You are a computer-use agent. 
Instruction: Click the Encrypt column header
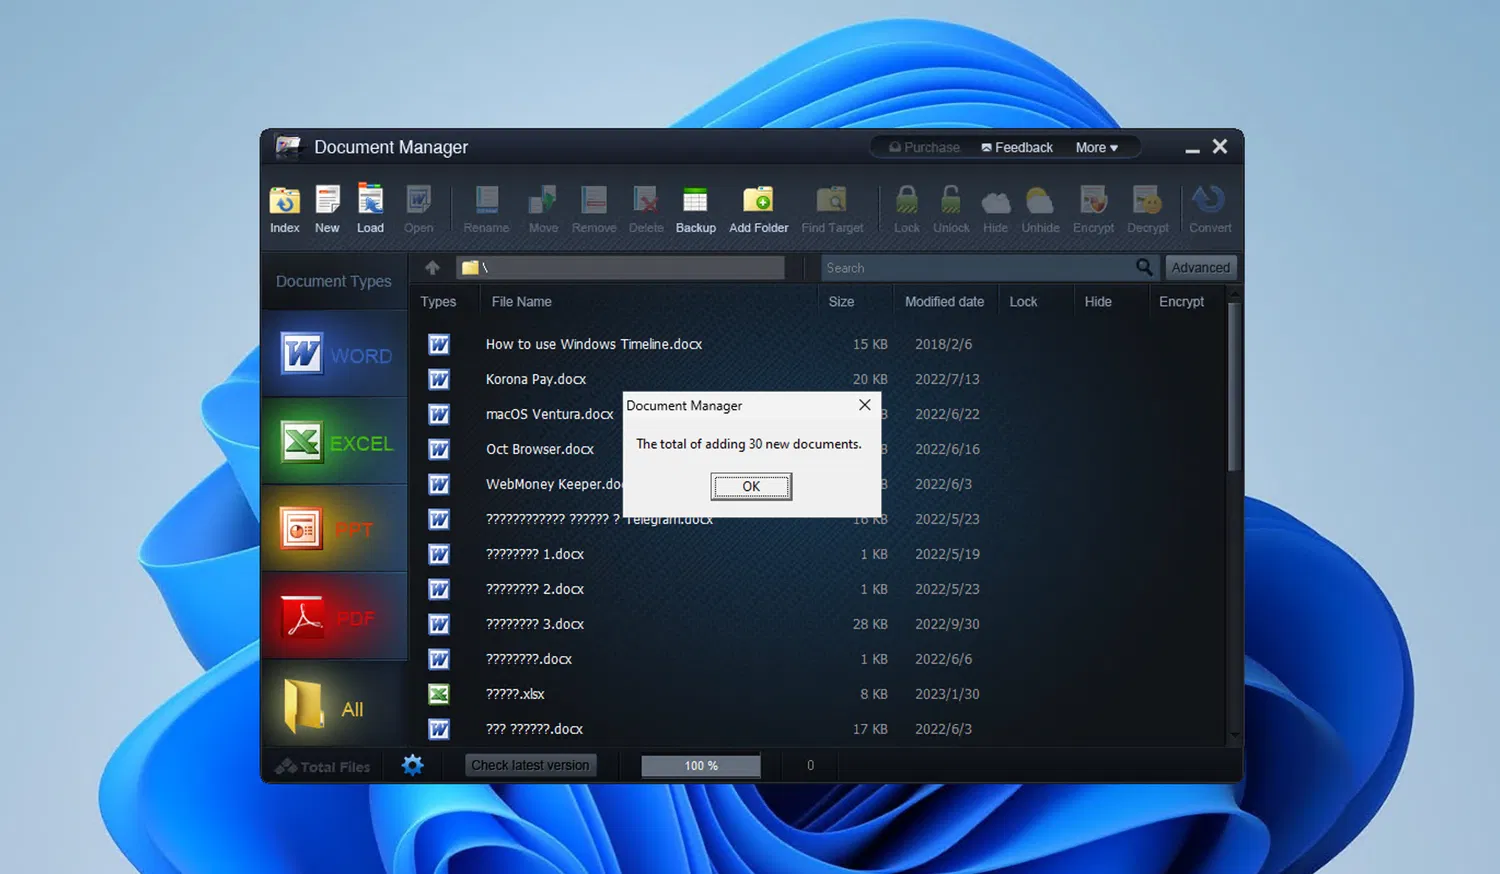tap(1181, 301)
